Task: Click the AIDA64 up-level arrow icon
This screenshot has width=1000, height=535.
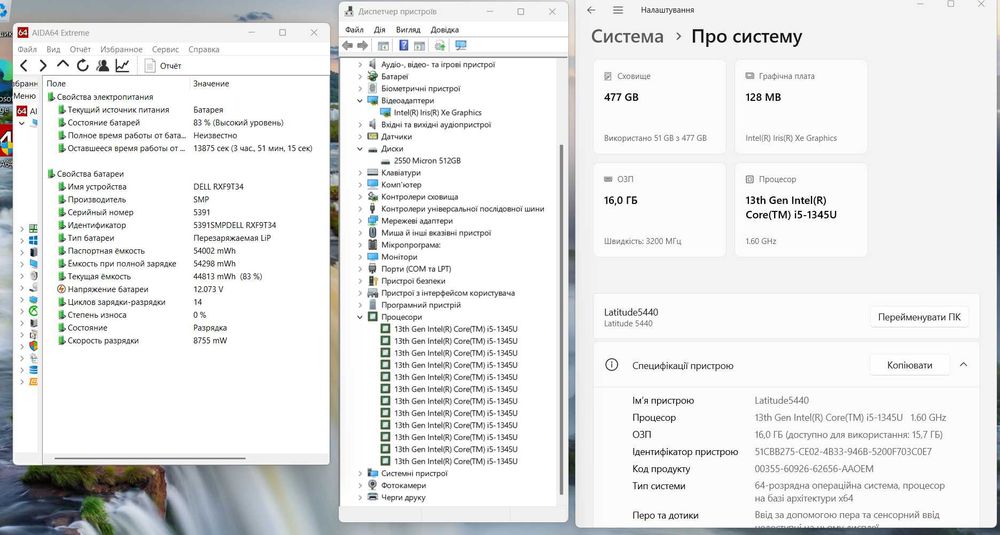Action: [62, 65]
